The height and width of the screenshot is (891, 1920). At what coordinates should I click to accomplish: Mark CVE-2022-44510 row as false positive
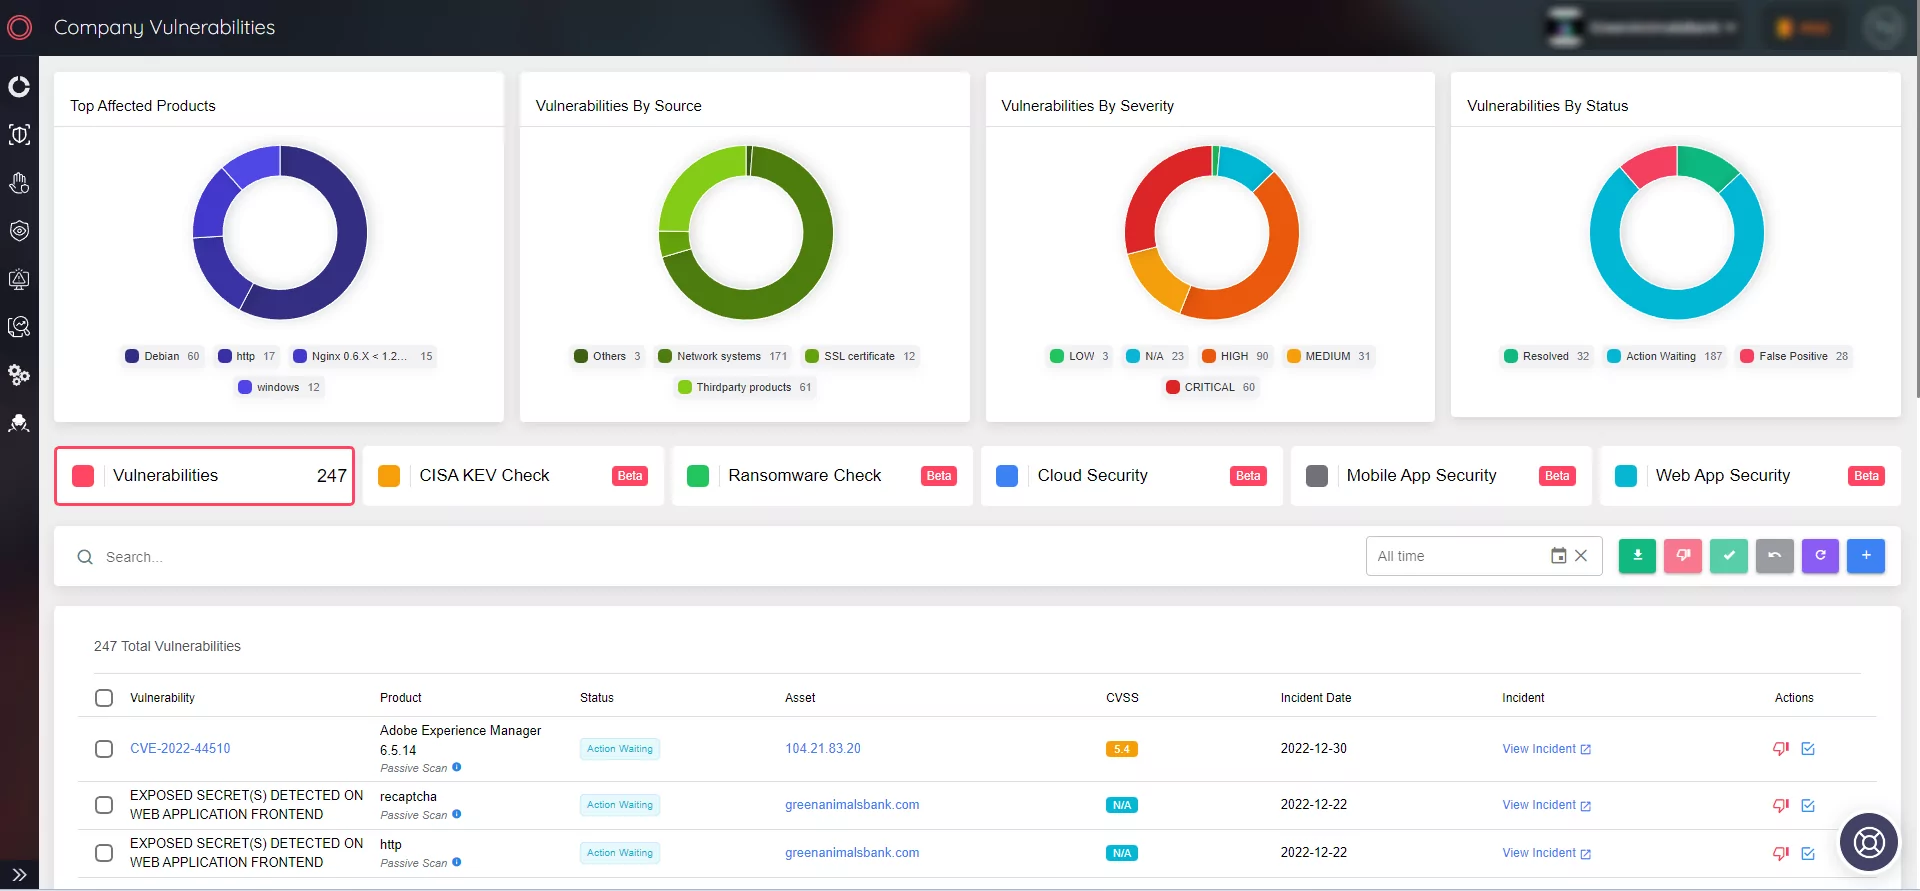coord(1780,749)
